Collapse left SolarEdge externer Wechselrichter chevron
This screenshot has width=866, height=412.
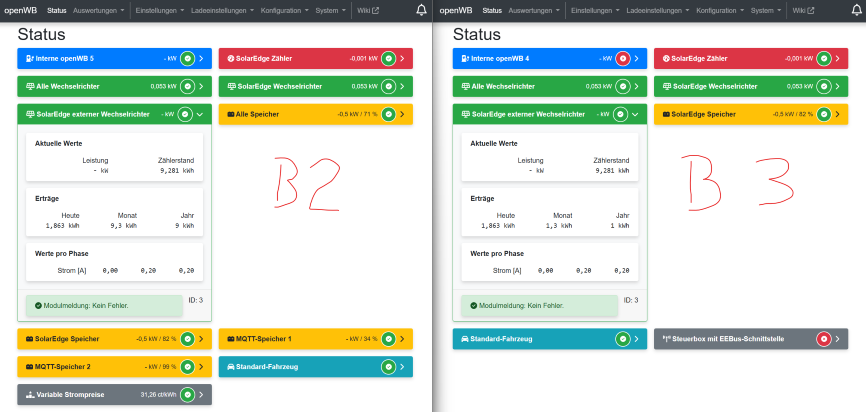tap(199, 114)
